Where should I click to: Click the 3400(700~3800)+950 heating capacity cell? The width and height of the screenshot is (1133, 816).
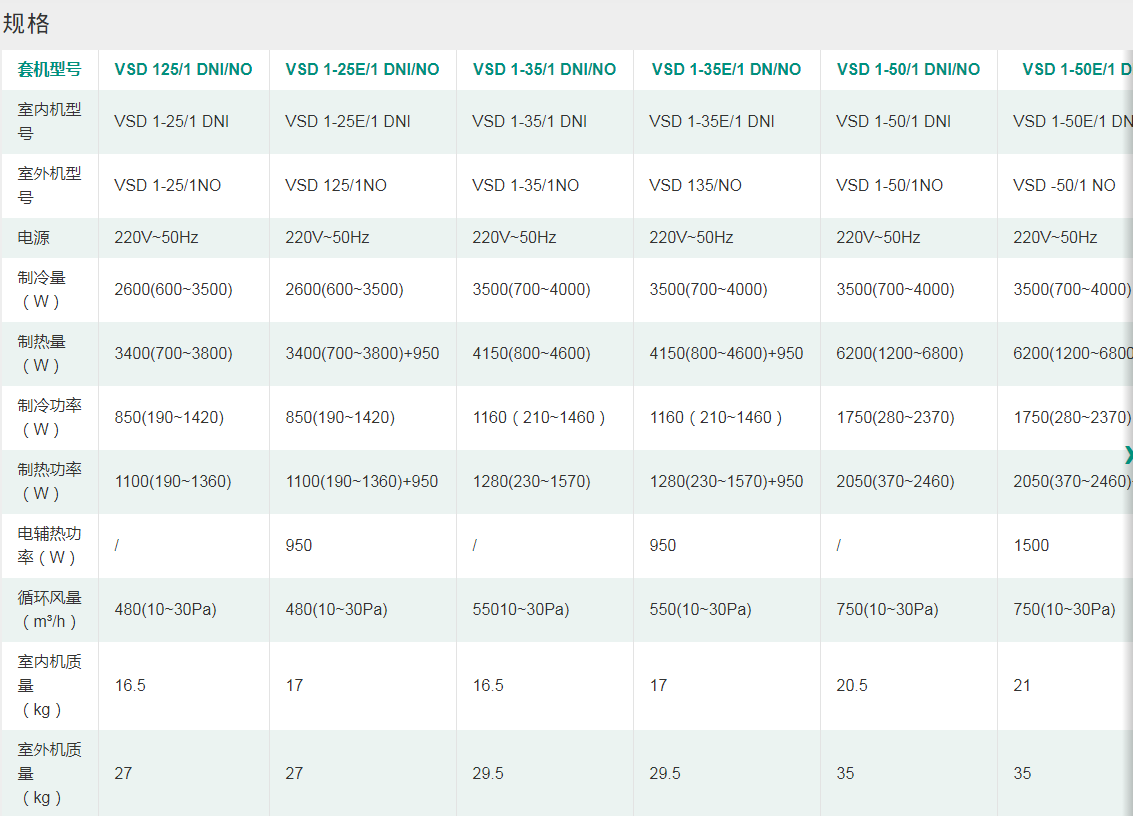(x=362, y=353)
